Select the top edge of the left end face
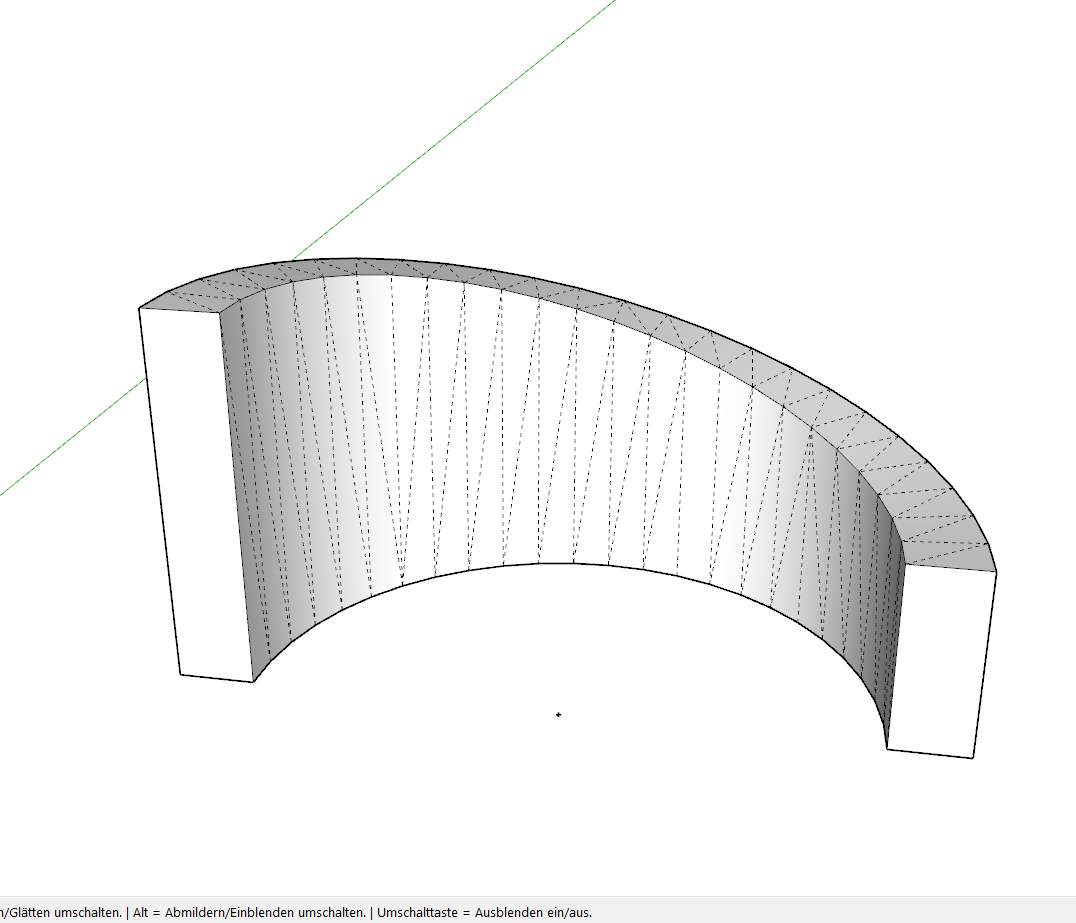 [x=180, y=312]
